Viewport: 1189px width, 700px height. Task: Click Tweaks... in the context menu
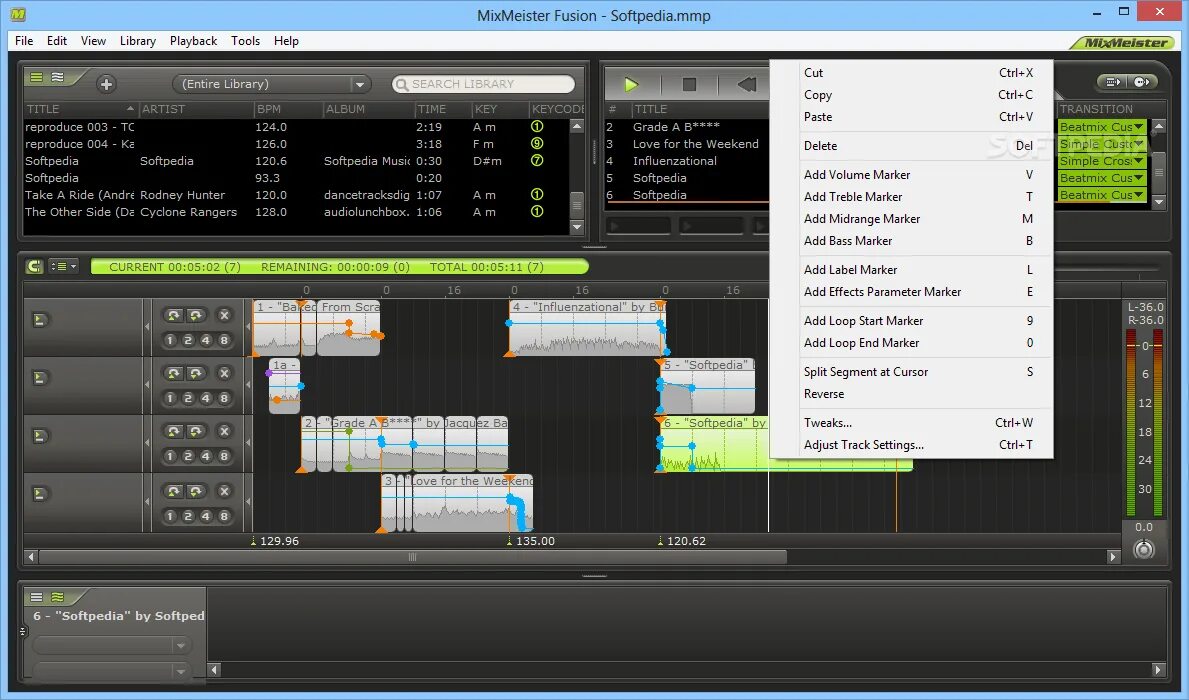tap(911, 423)
